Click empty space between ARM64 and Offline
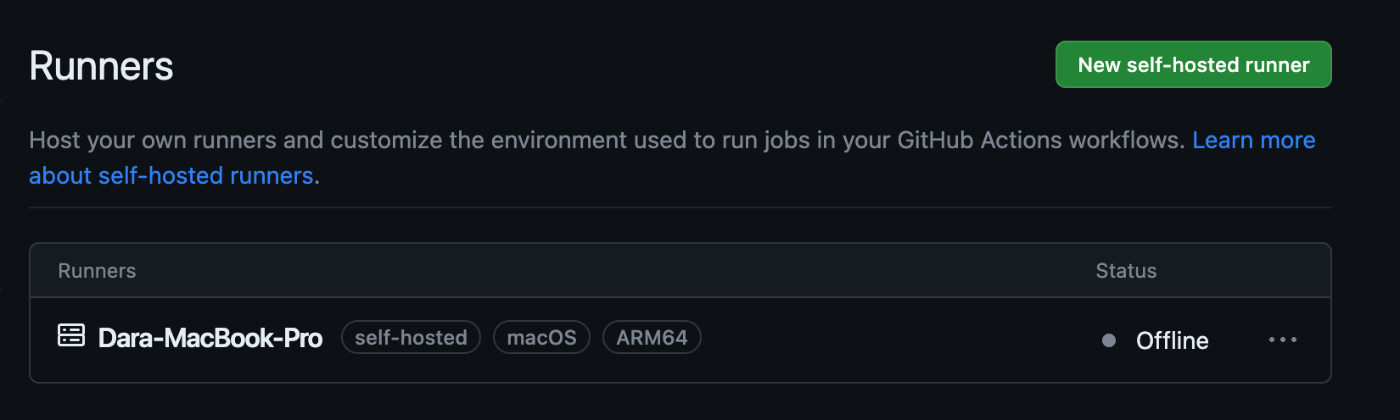This screenshot has width=1400, height=420. coord(900,338)
